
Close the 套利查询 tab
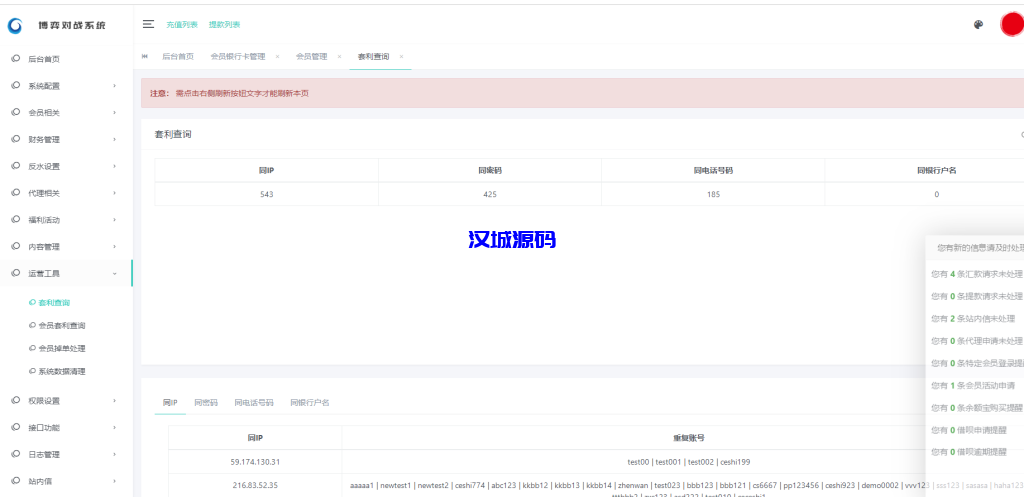(x=402, y=57)
